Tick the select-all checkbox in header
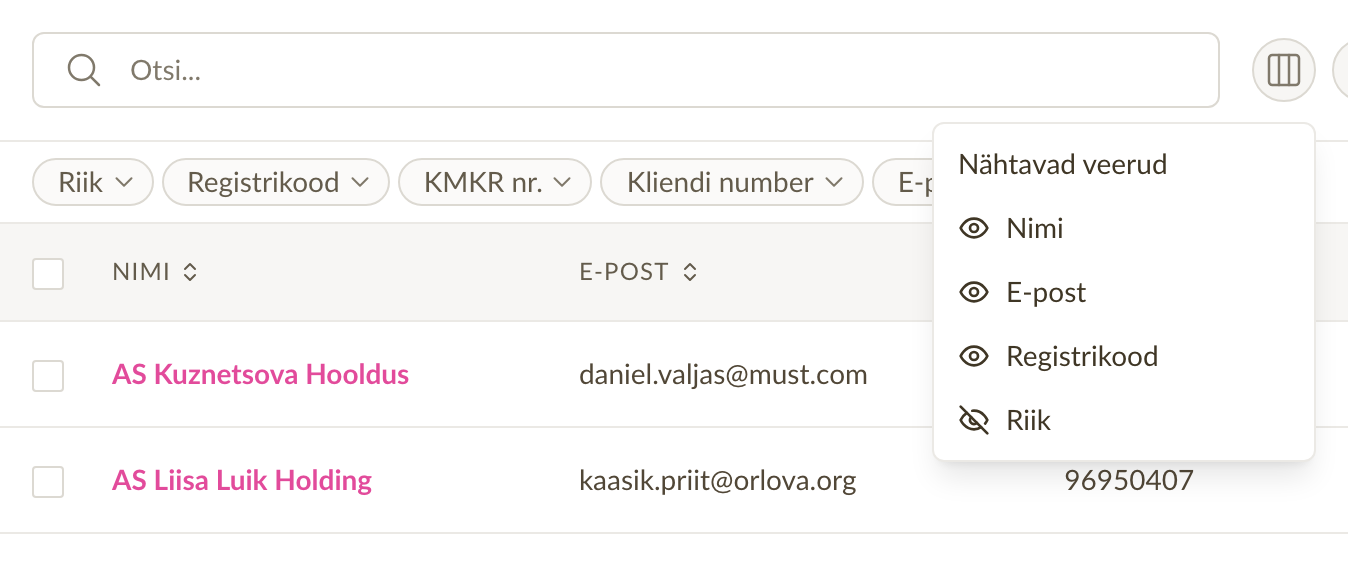The width and height of the screenshot is (1348, 564). 48,273
